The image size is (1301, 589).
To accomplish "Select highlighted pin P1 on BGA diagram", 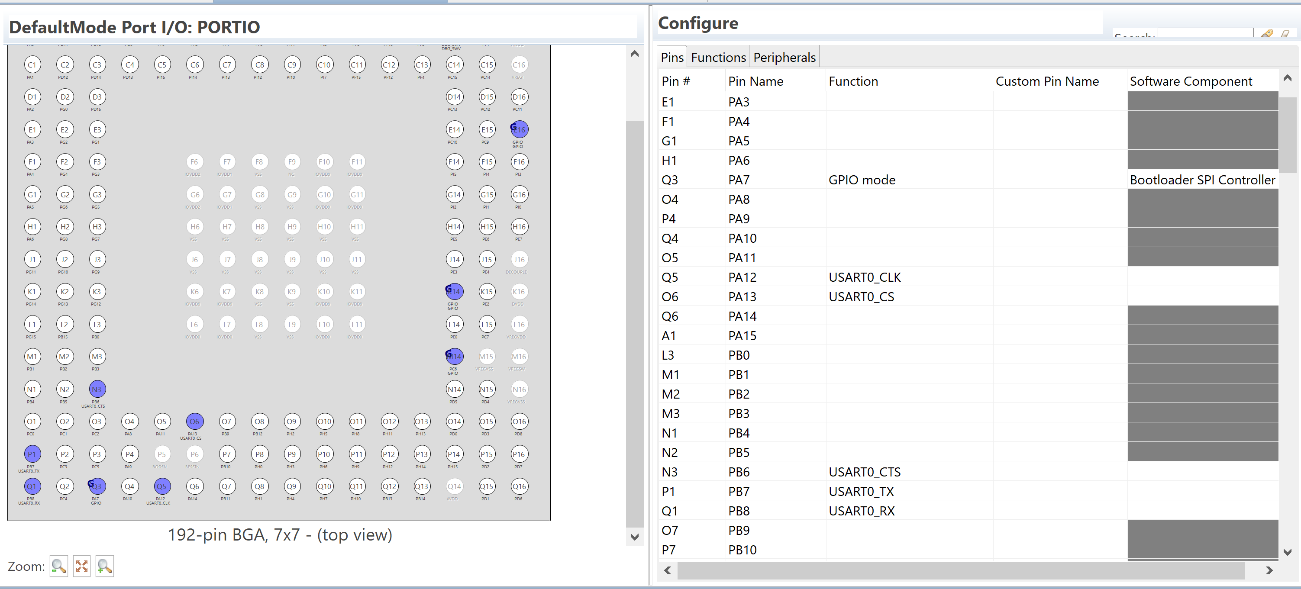I will tap(32, 454).
